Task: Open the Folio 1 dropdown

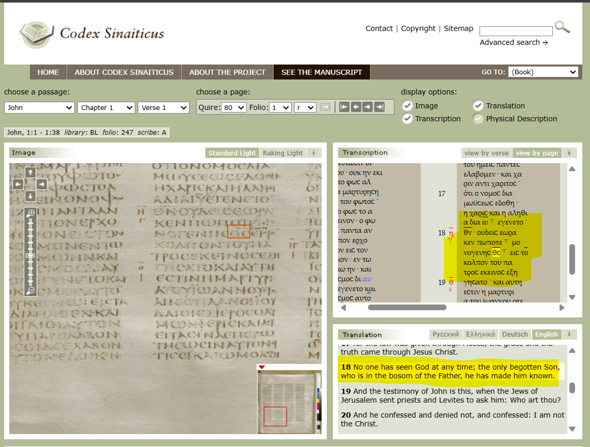Action: pos(280,108)
